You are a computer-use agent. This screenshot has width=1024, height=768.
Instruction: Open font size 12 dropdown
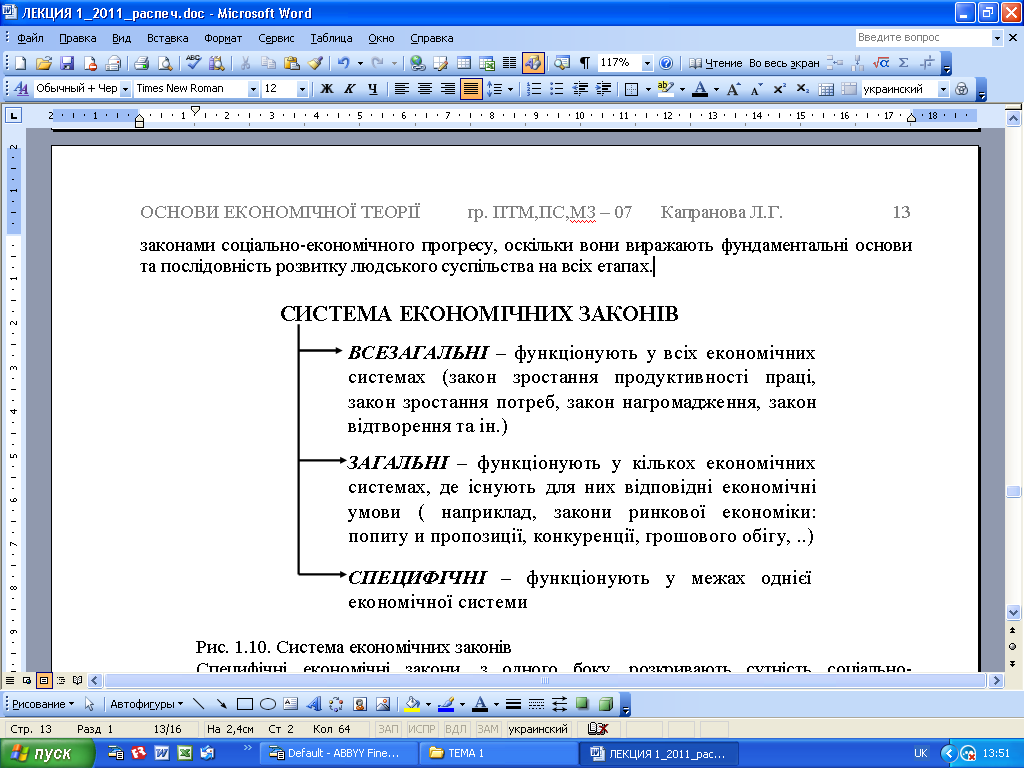[302, 89]
